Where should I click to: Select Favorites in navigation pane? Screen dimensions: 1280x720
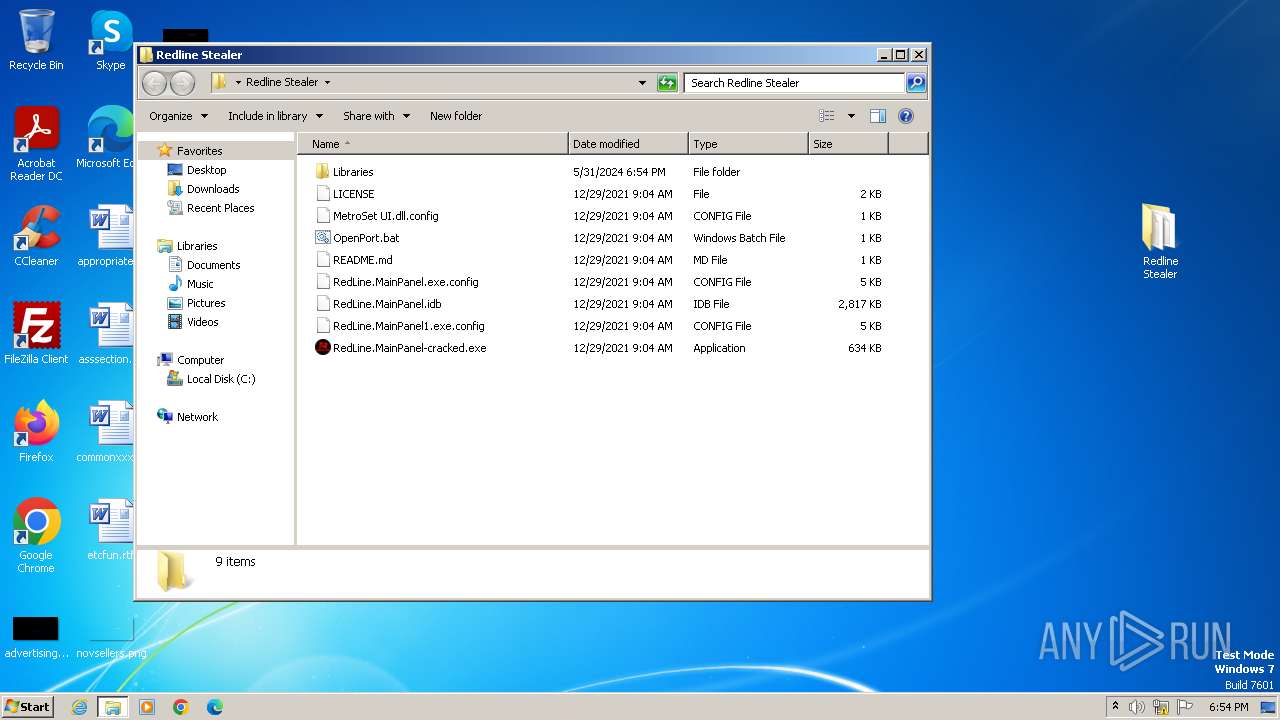pos(199,151)
